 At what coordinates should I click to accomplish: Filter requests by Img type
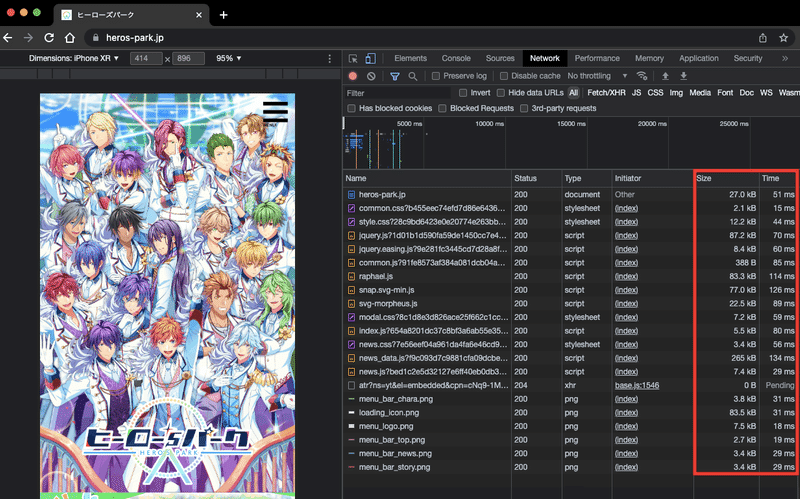click(676, 92)
